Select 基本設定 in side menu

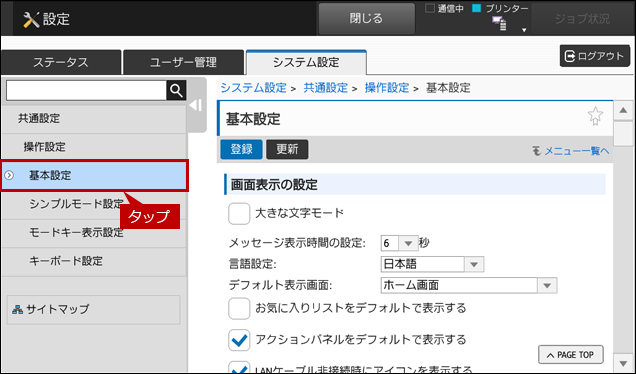coord(95,176)
